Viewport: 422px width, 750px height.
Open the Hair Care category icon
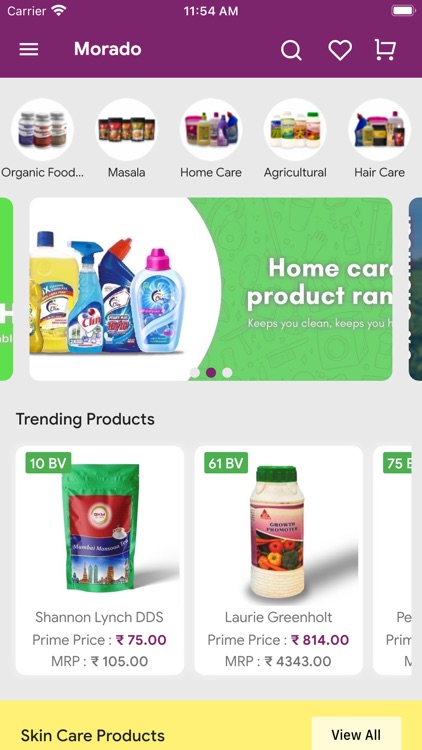(x=379, y=129)
